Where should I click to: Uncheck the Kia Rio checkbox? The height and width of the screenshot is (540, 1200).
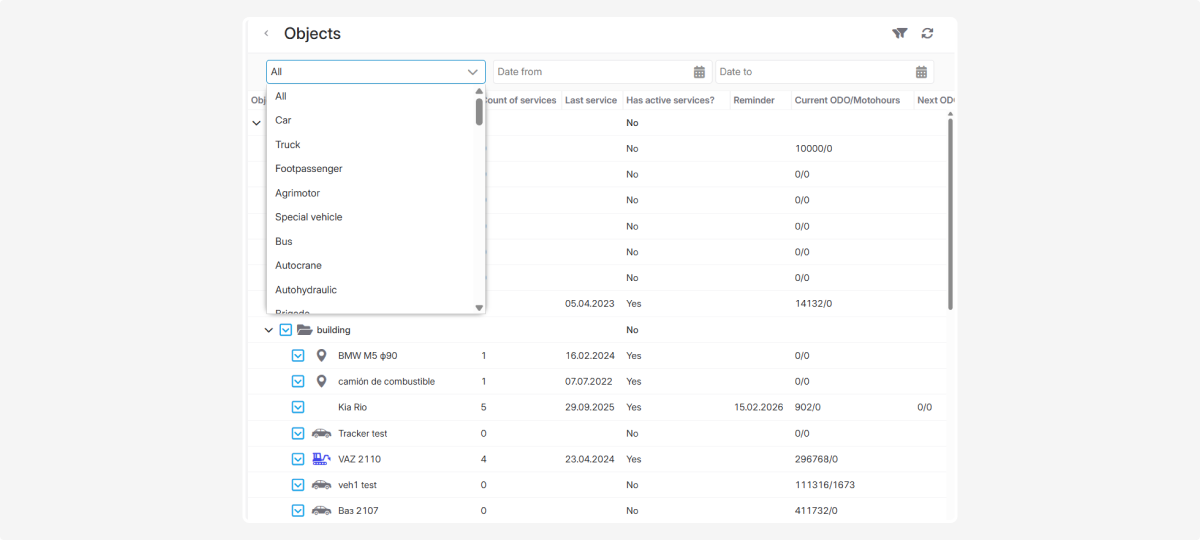pos(297,407)
